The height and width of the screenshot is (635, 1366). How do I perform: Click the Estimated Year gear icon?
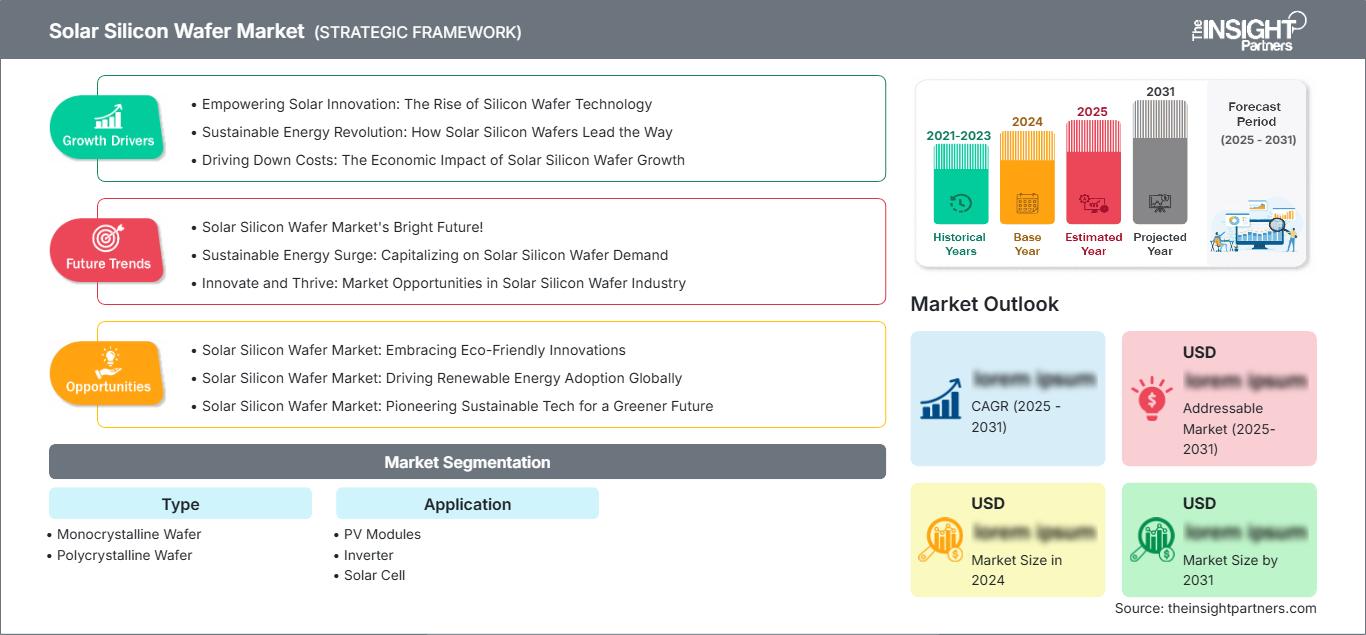coord(1093,203)
